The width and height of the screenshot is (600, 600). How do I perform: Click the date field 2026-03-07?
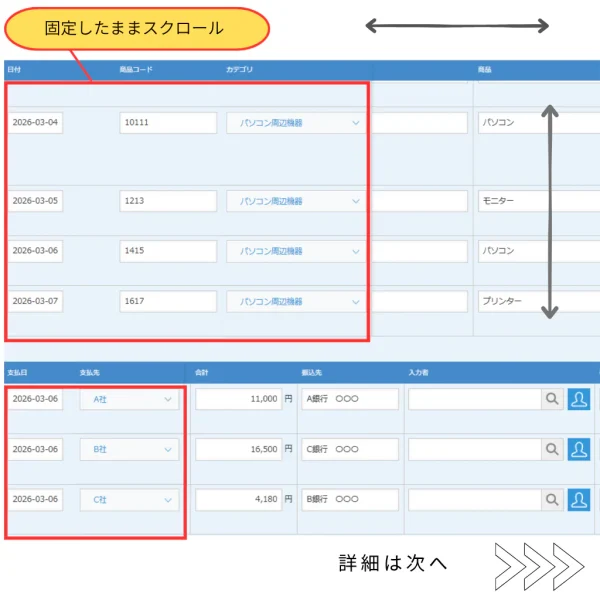[x=35, y=302]
